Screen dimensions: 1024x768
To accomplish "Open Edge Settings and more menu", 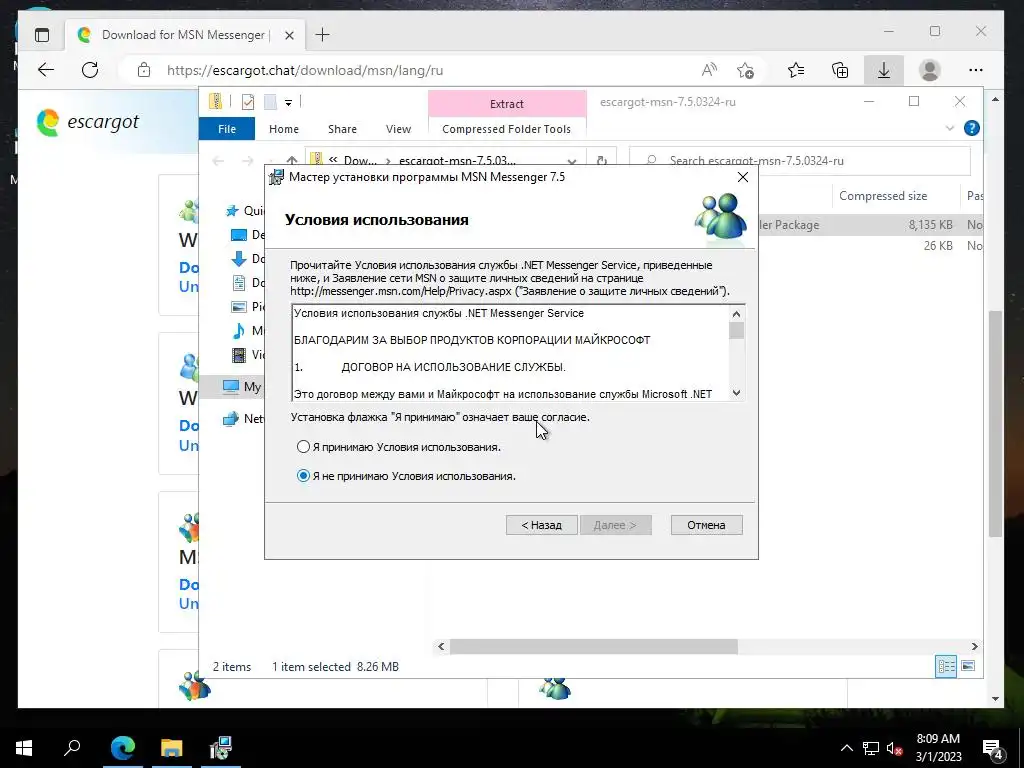I will (976, 70).
